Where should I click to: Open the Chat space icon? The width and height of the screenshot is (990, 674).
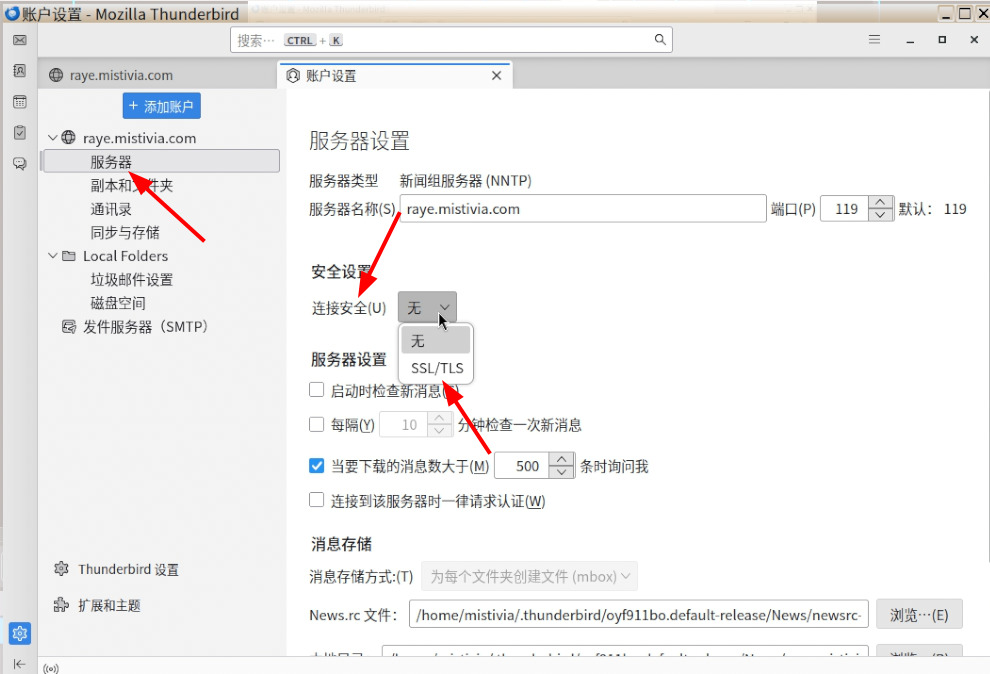[x=20, y=163]
